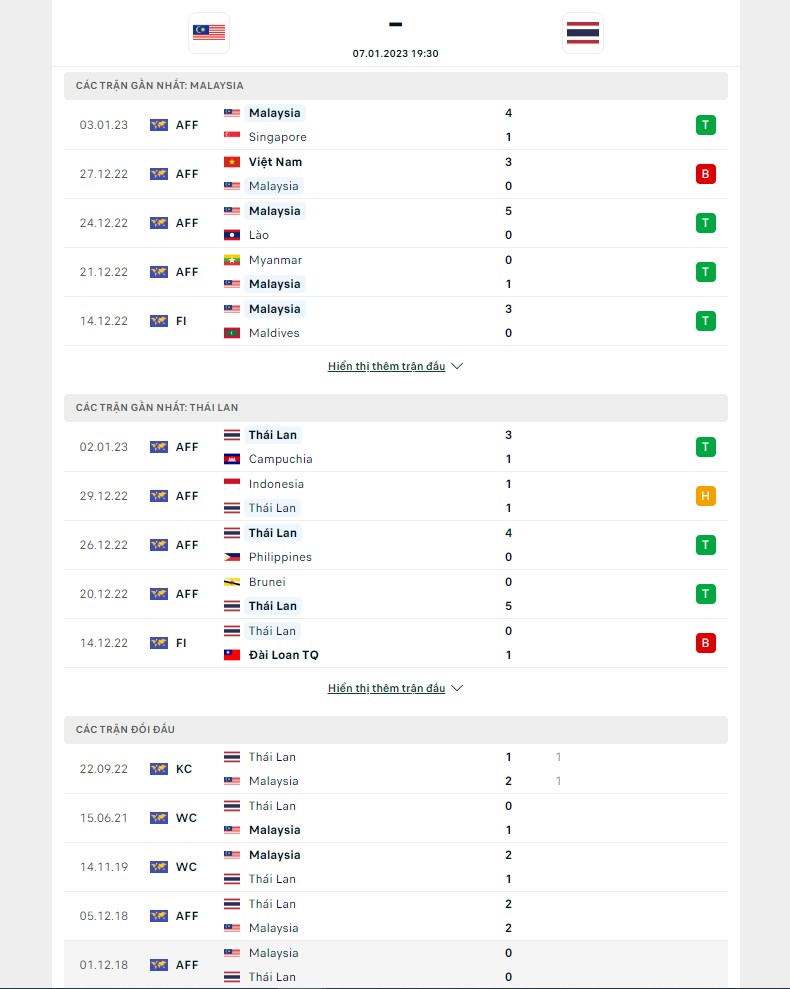
Task: Click Singapore flag icon next to team name
Action: [232, 137]
